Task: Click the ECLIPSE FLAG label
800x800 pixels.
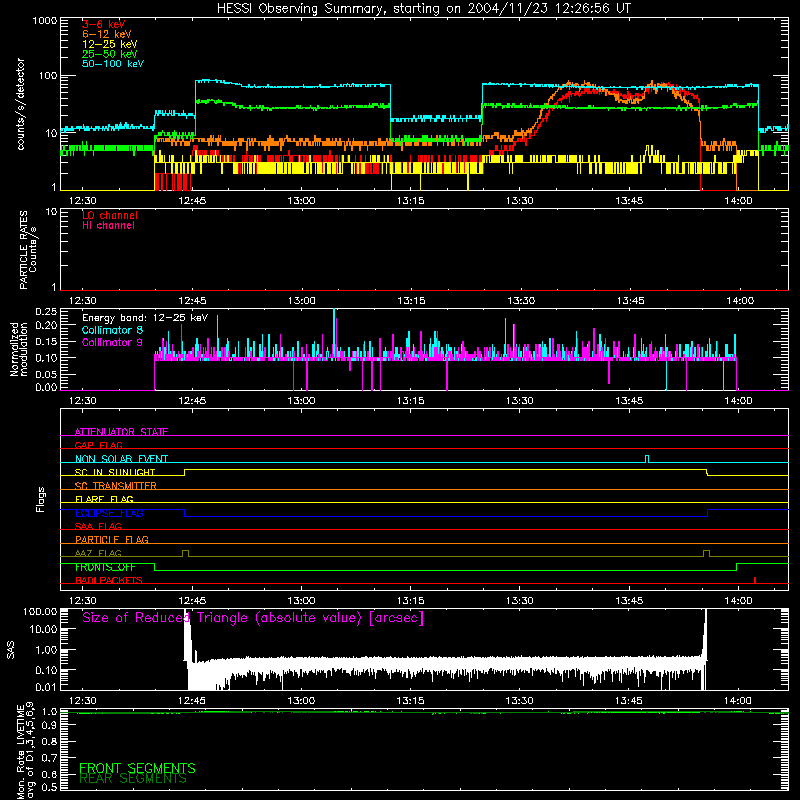Action: pyautogui.click(x=109, y=513)
